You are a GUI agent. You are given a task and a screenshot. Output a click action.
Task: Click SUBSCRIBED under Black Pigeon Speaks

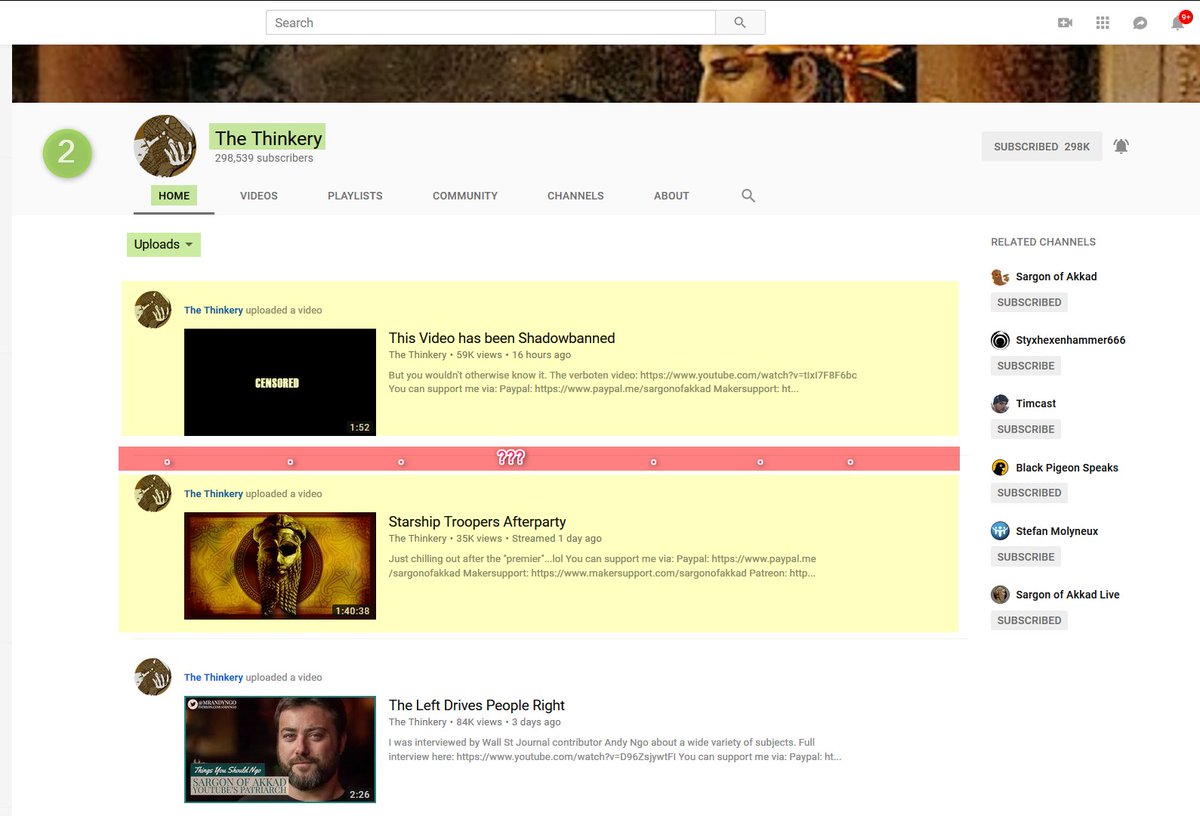(1029, 493)
